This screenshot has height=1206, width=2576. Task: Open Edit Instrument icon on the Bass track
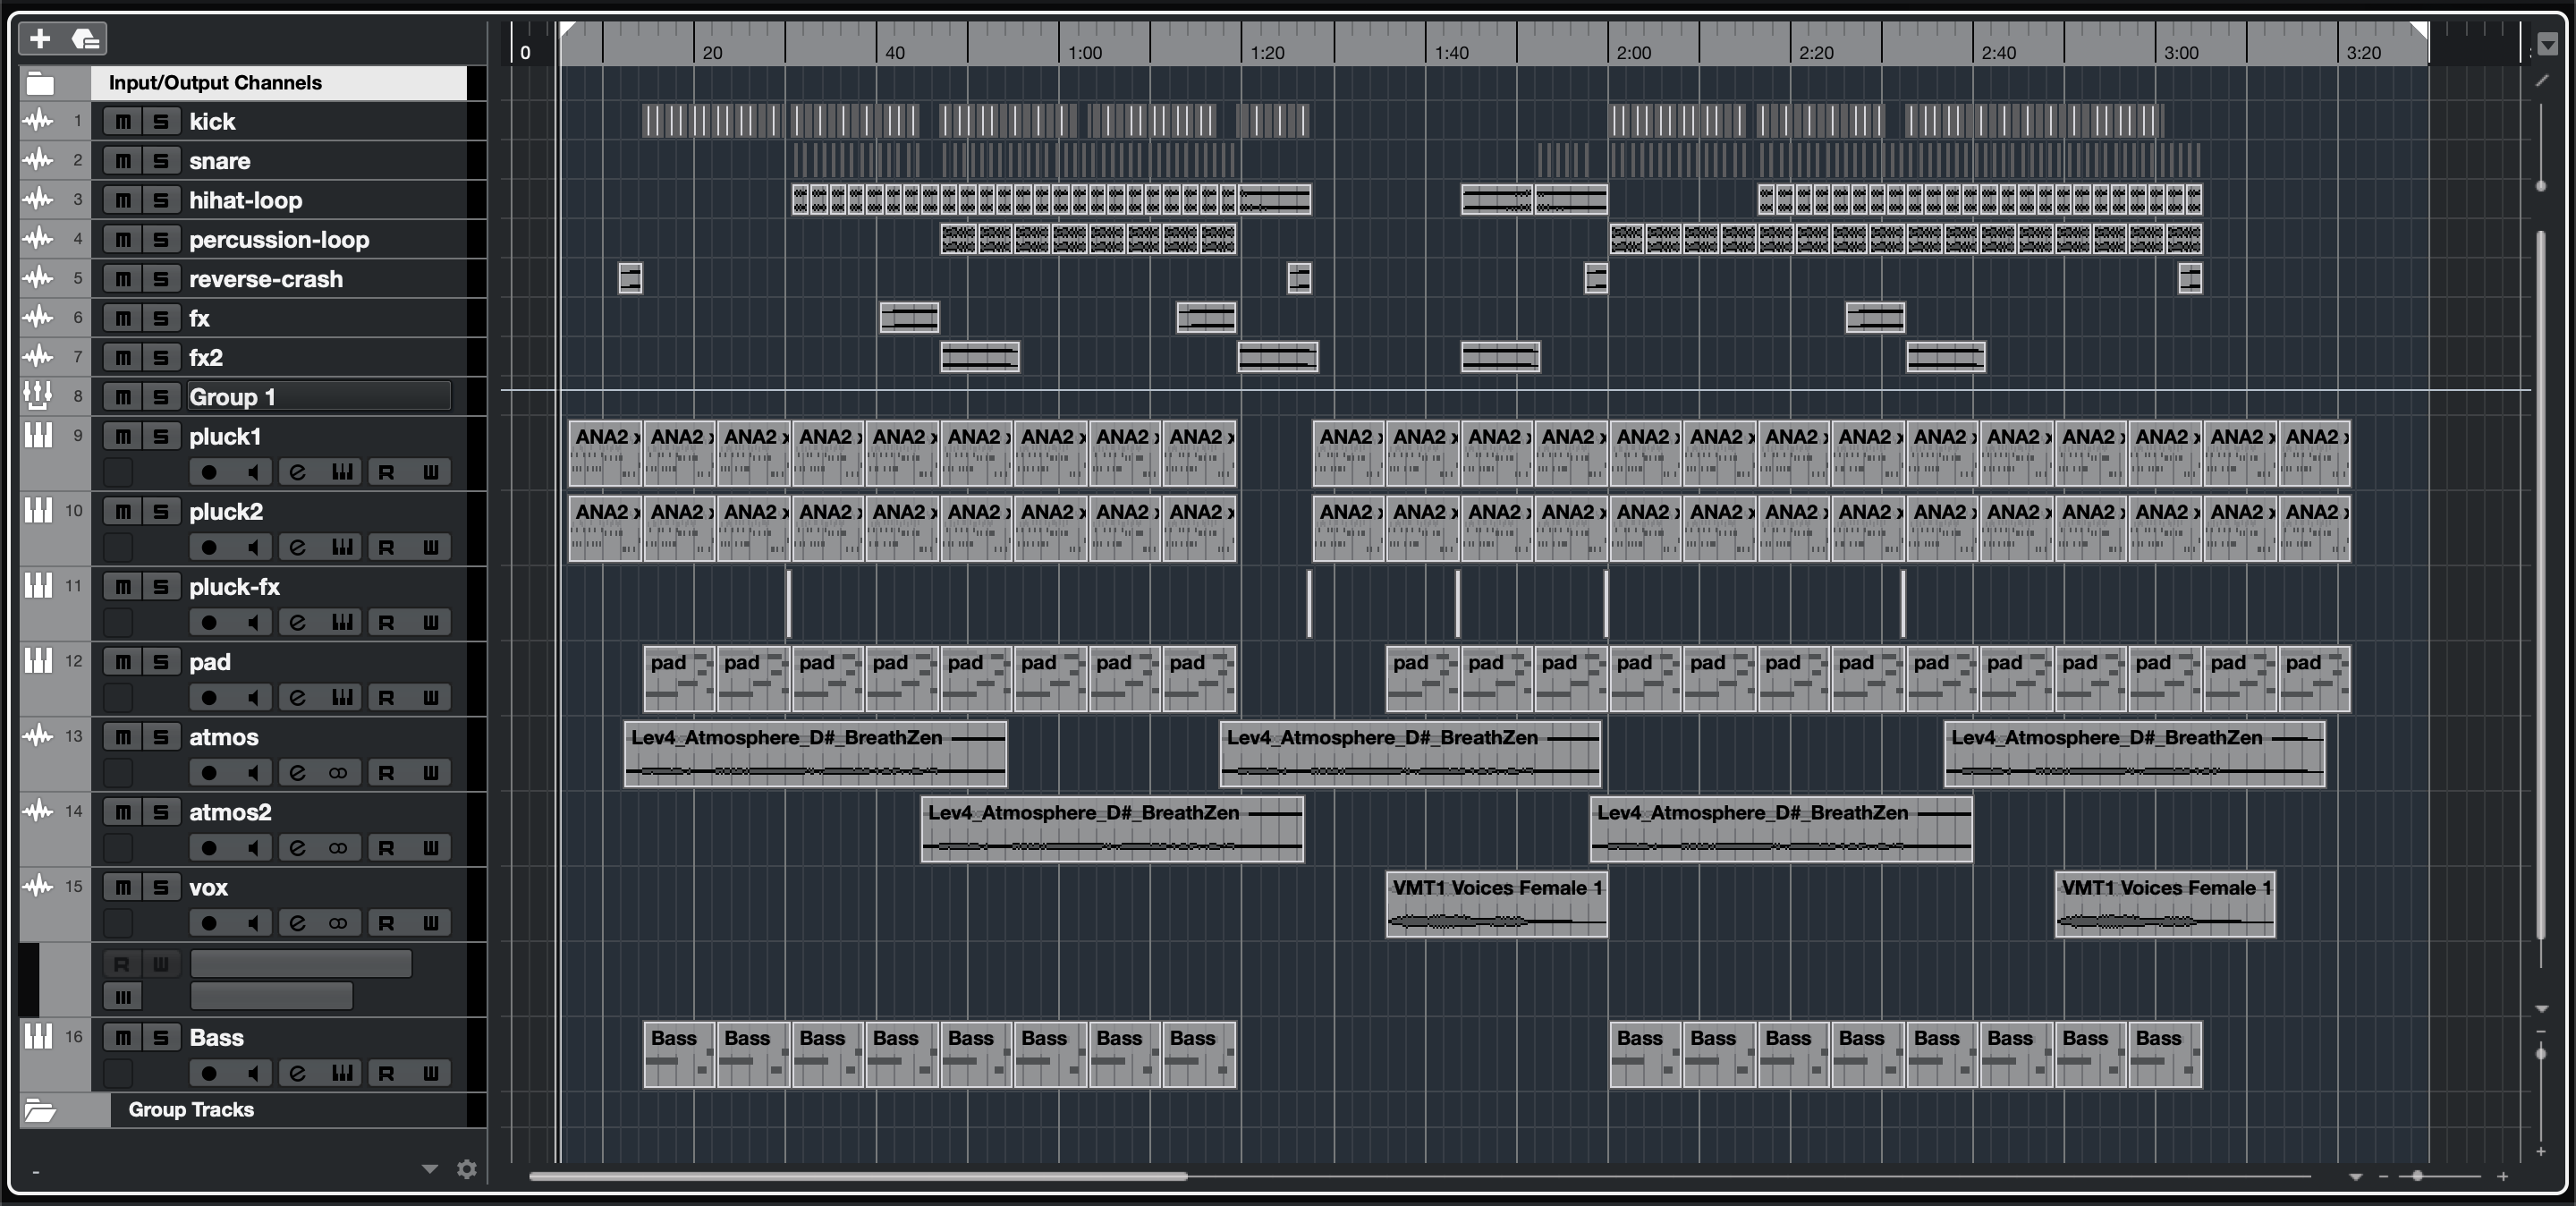tap(342, 1073)
